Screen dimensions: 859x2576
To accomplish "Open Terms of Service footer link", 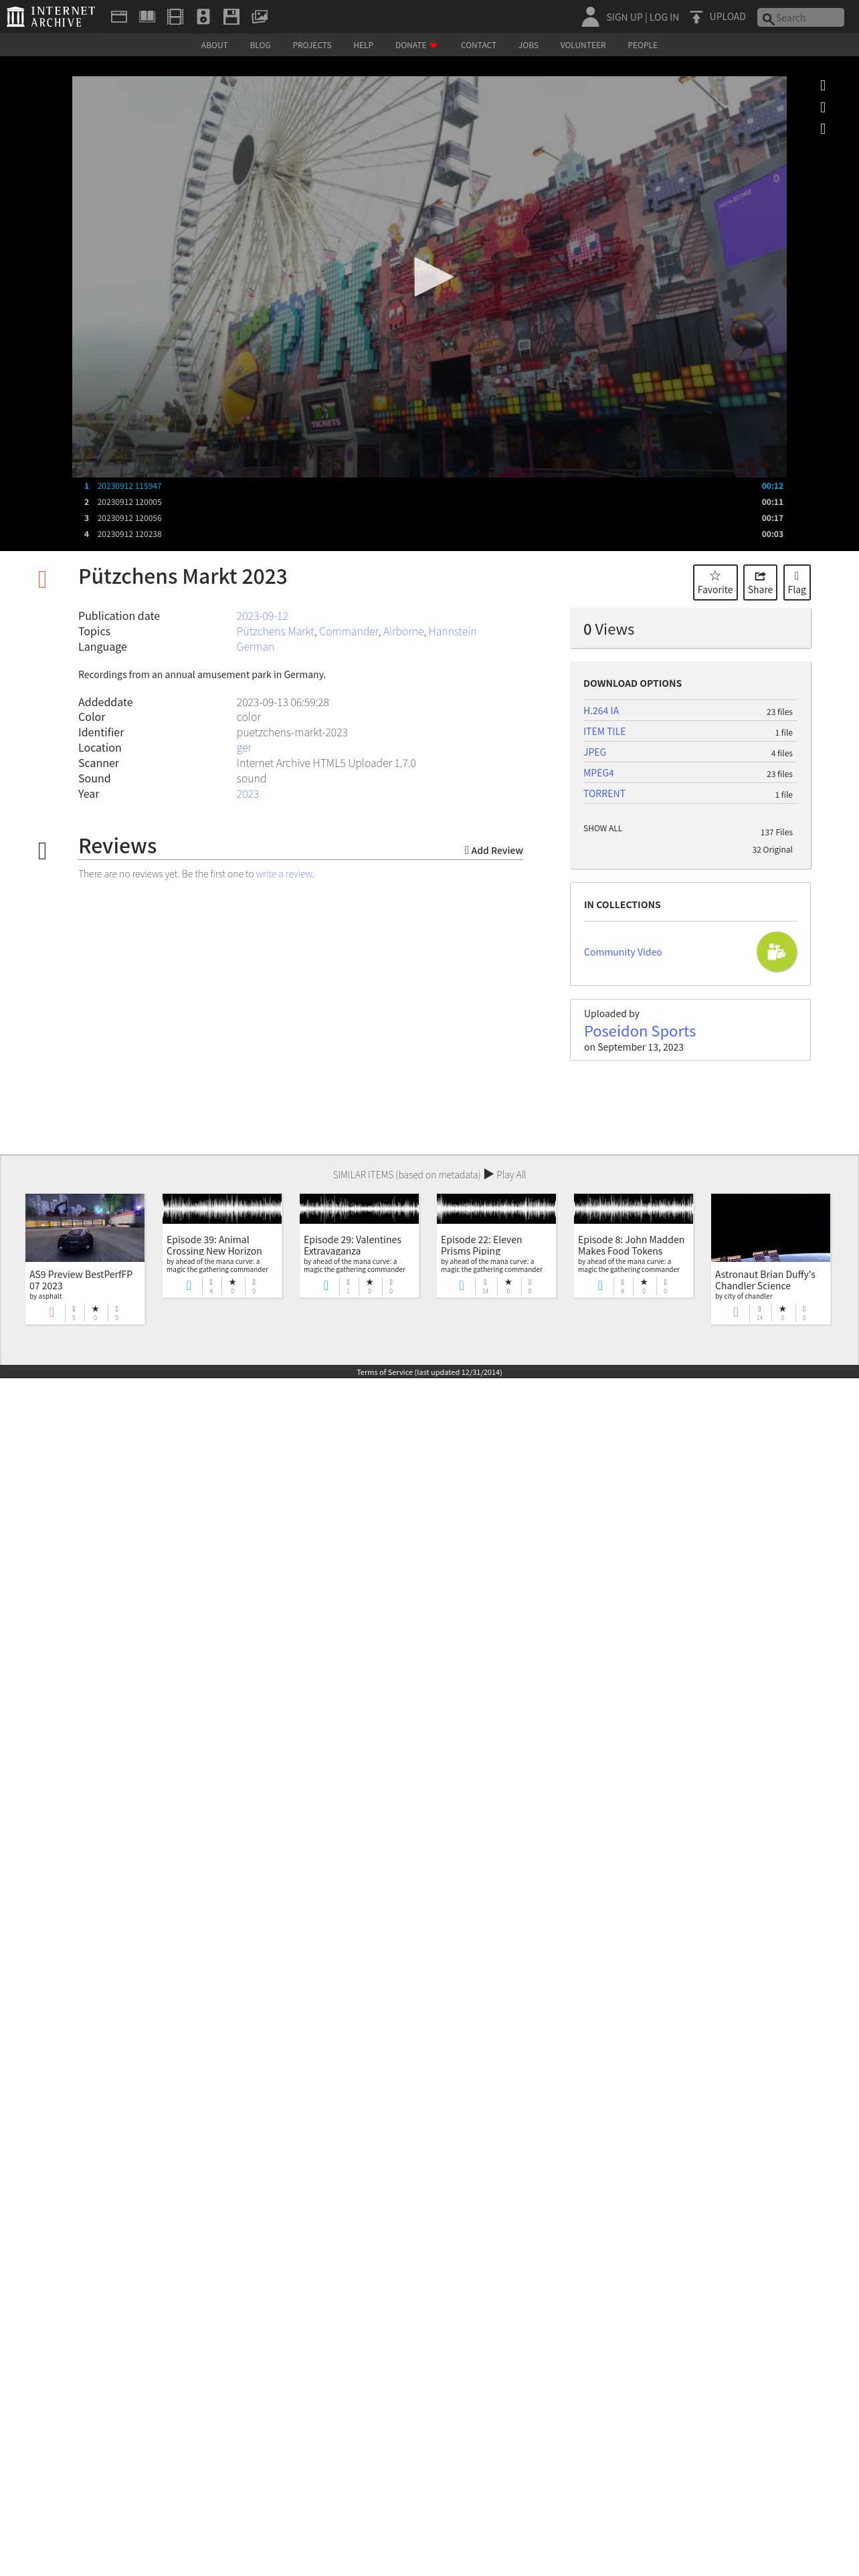I will click(x=429, y=1372).
